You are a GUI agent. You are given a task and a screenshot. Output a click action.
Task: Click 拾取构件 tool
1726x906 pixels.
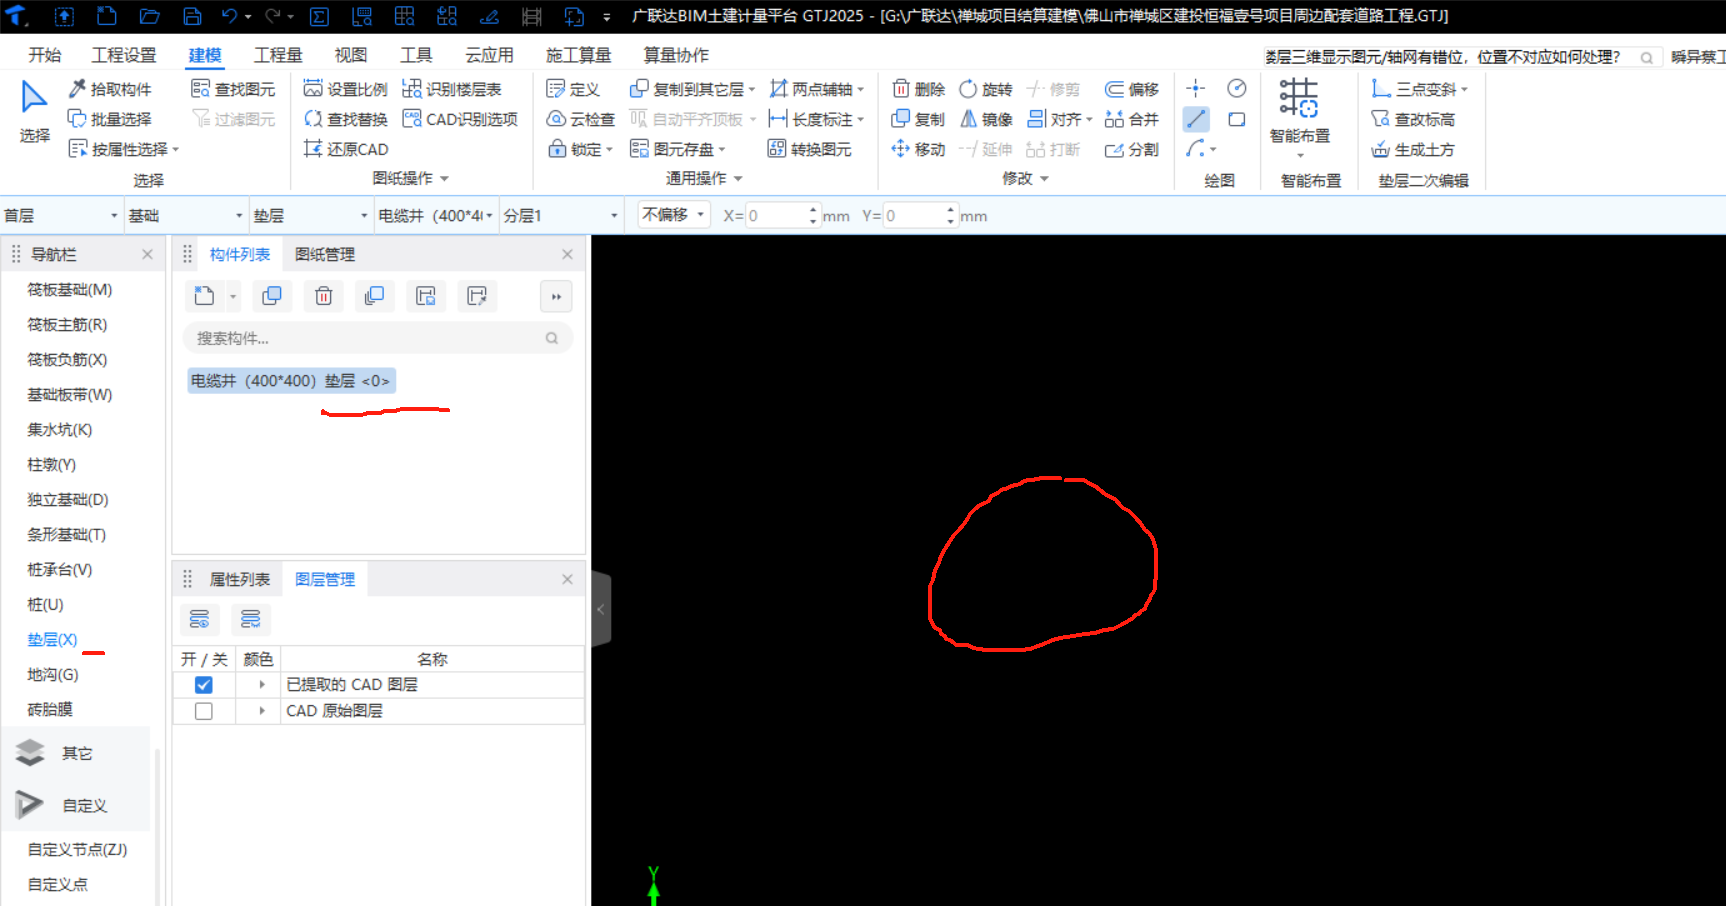[110, 89]
